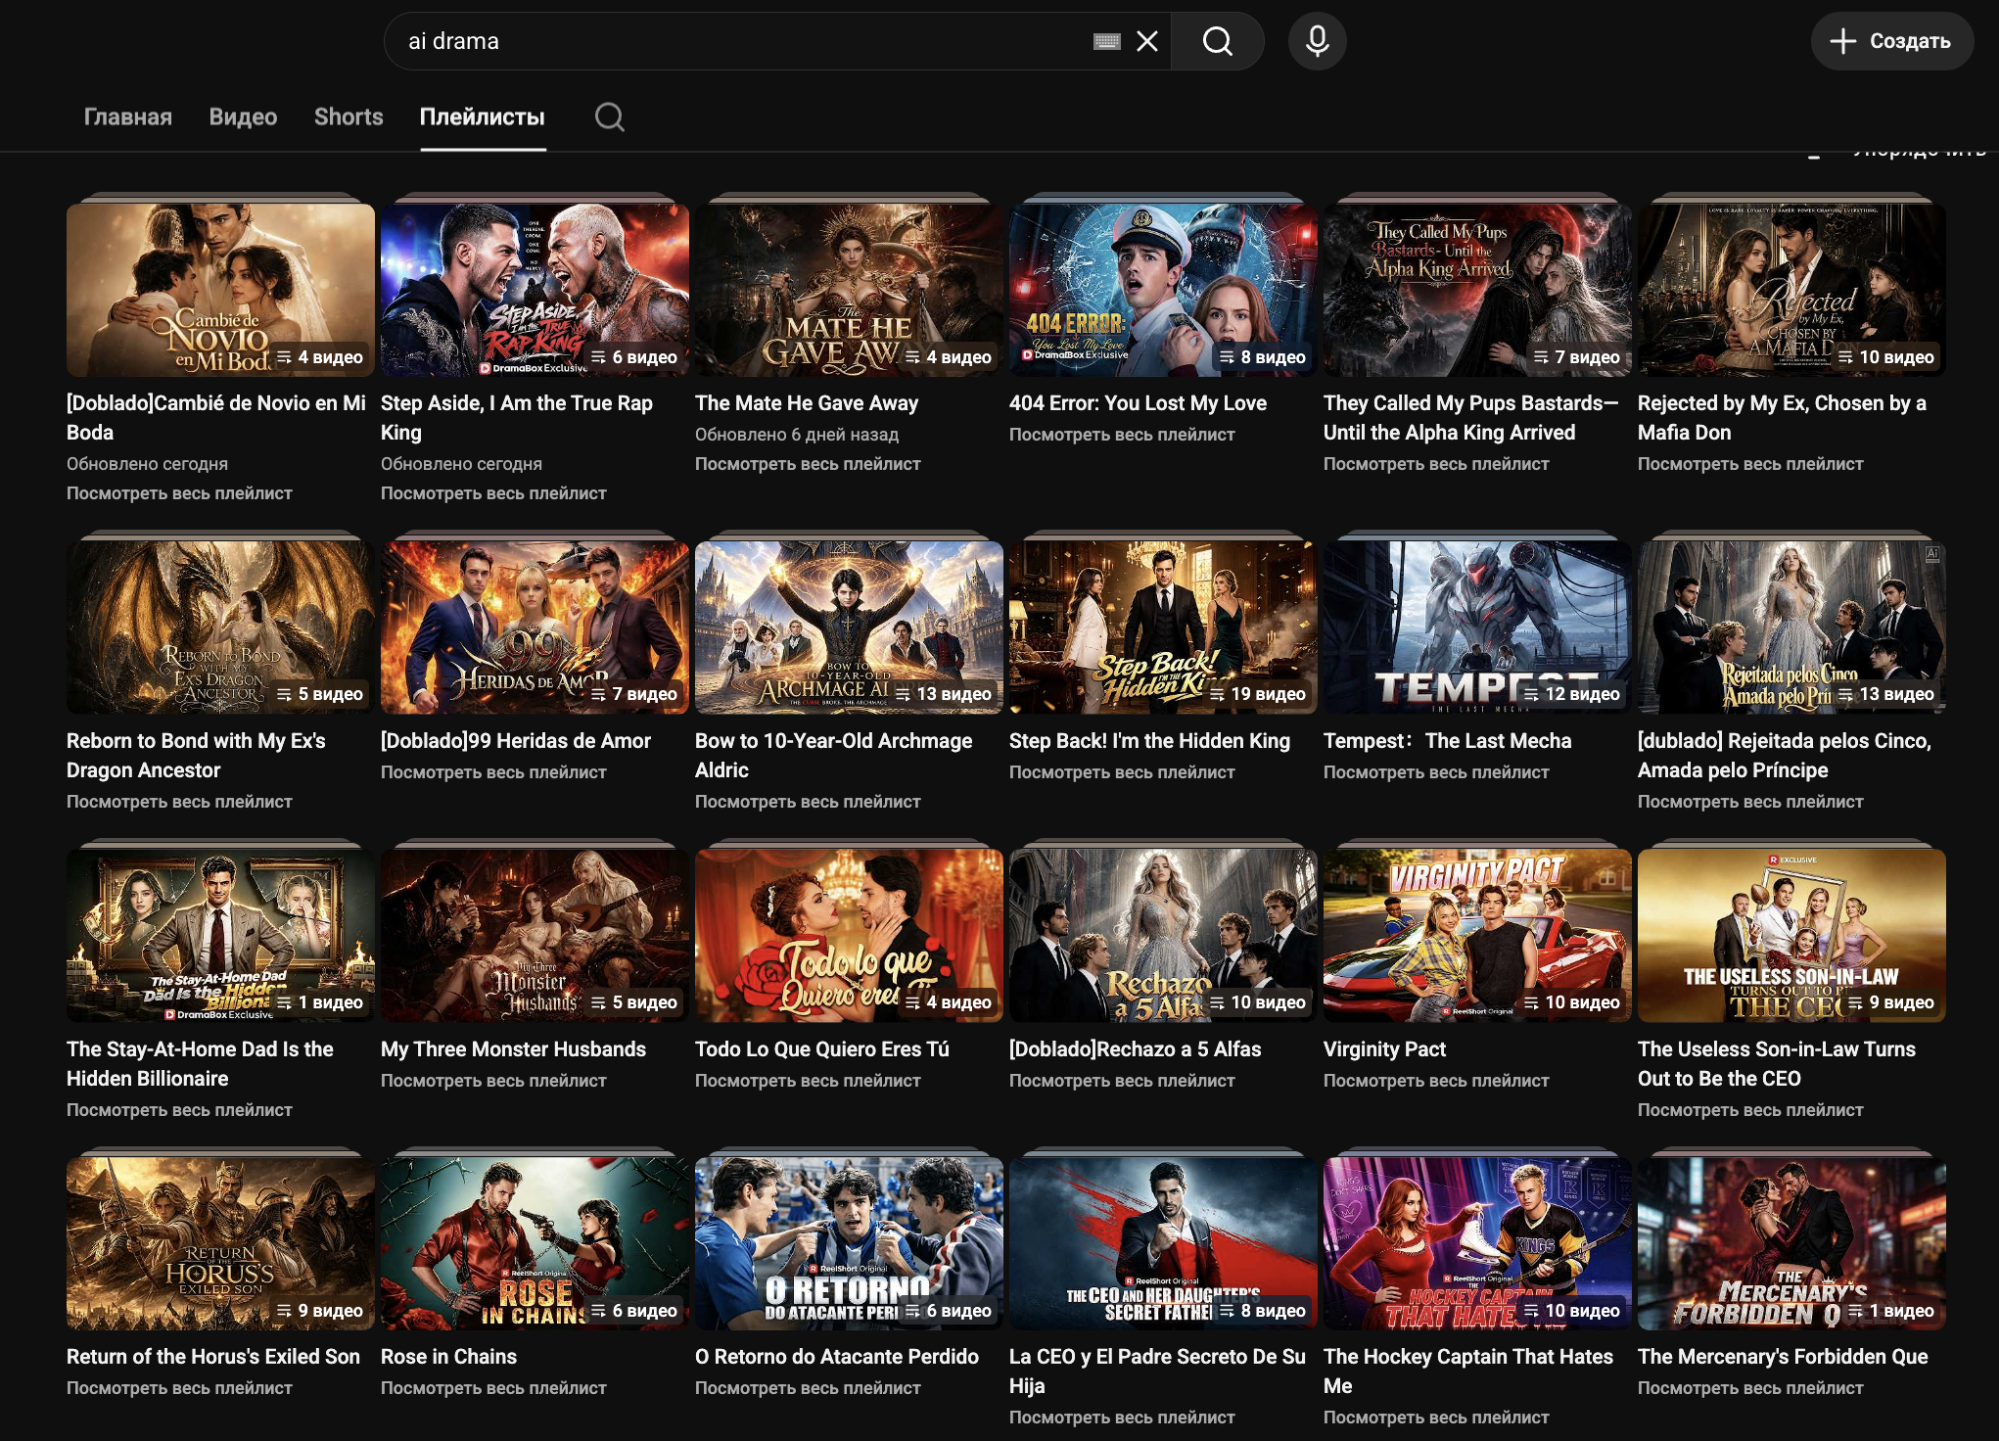Click '12 видео' badge on Tempest
The width and height of the screenshot is (1999, 1442).
coord(1572,694)
